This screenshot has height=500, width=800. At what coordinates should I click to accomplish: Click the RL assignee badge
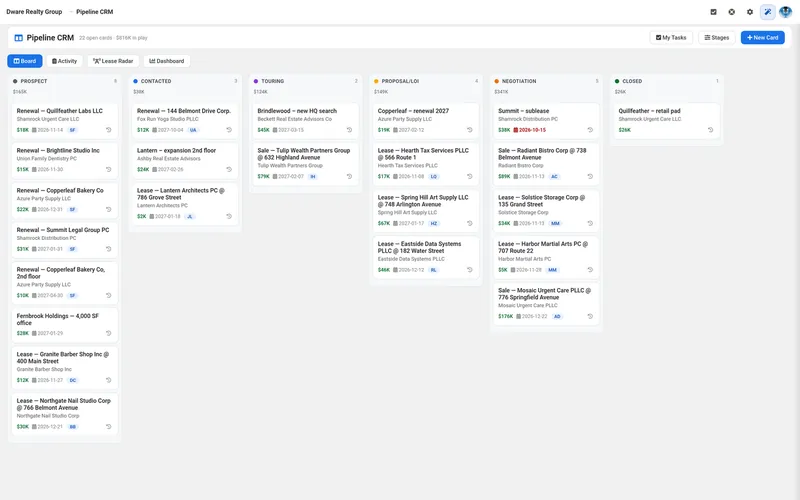pyautogui.click(x=433, y=270)
